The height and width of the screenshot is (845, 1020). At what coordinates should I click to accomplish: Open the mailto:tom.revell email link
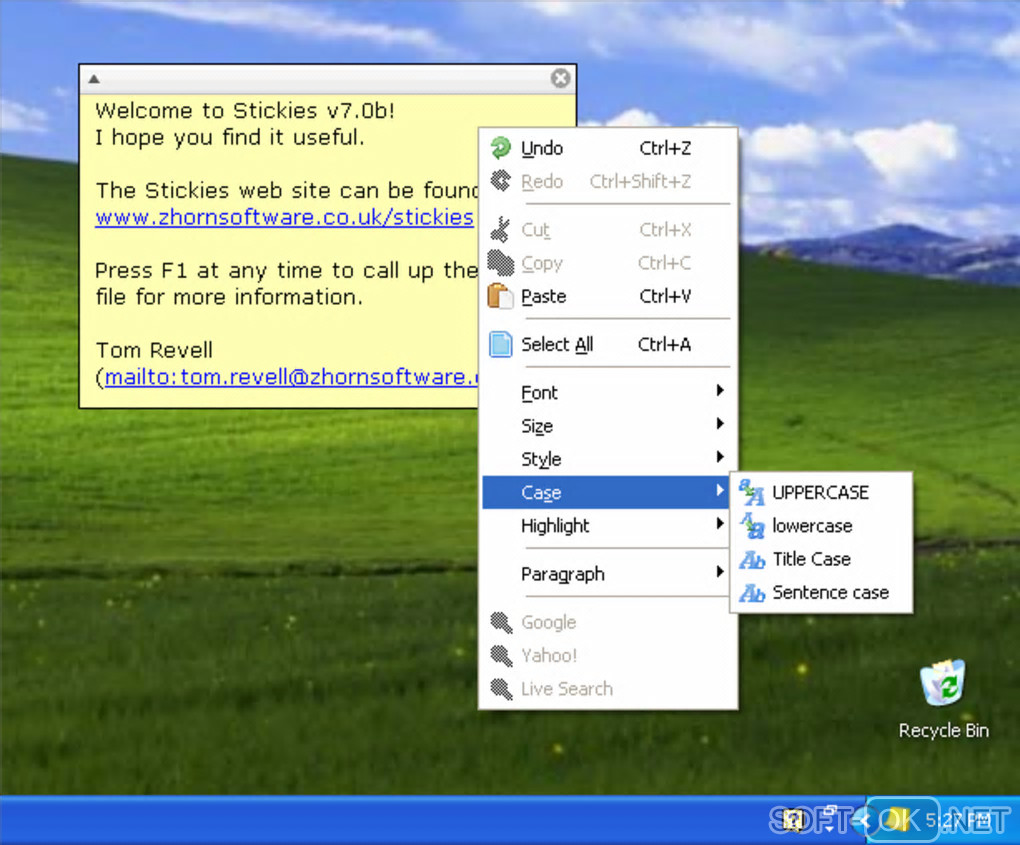(291, 377)
